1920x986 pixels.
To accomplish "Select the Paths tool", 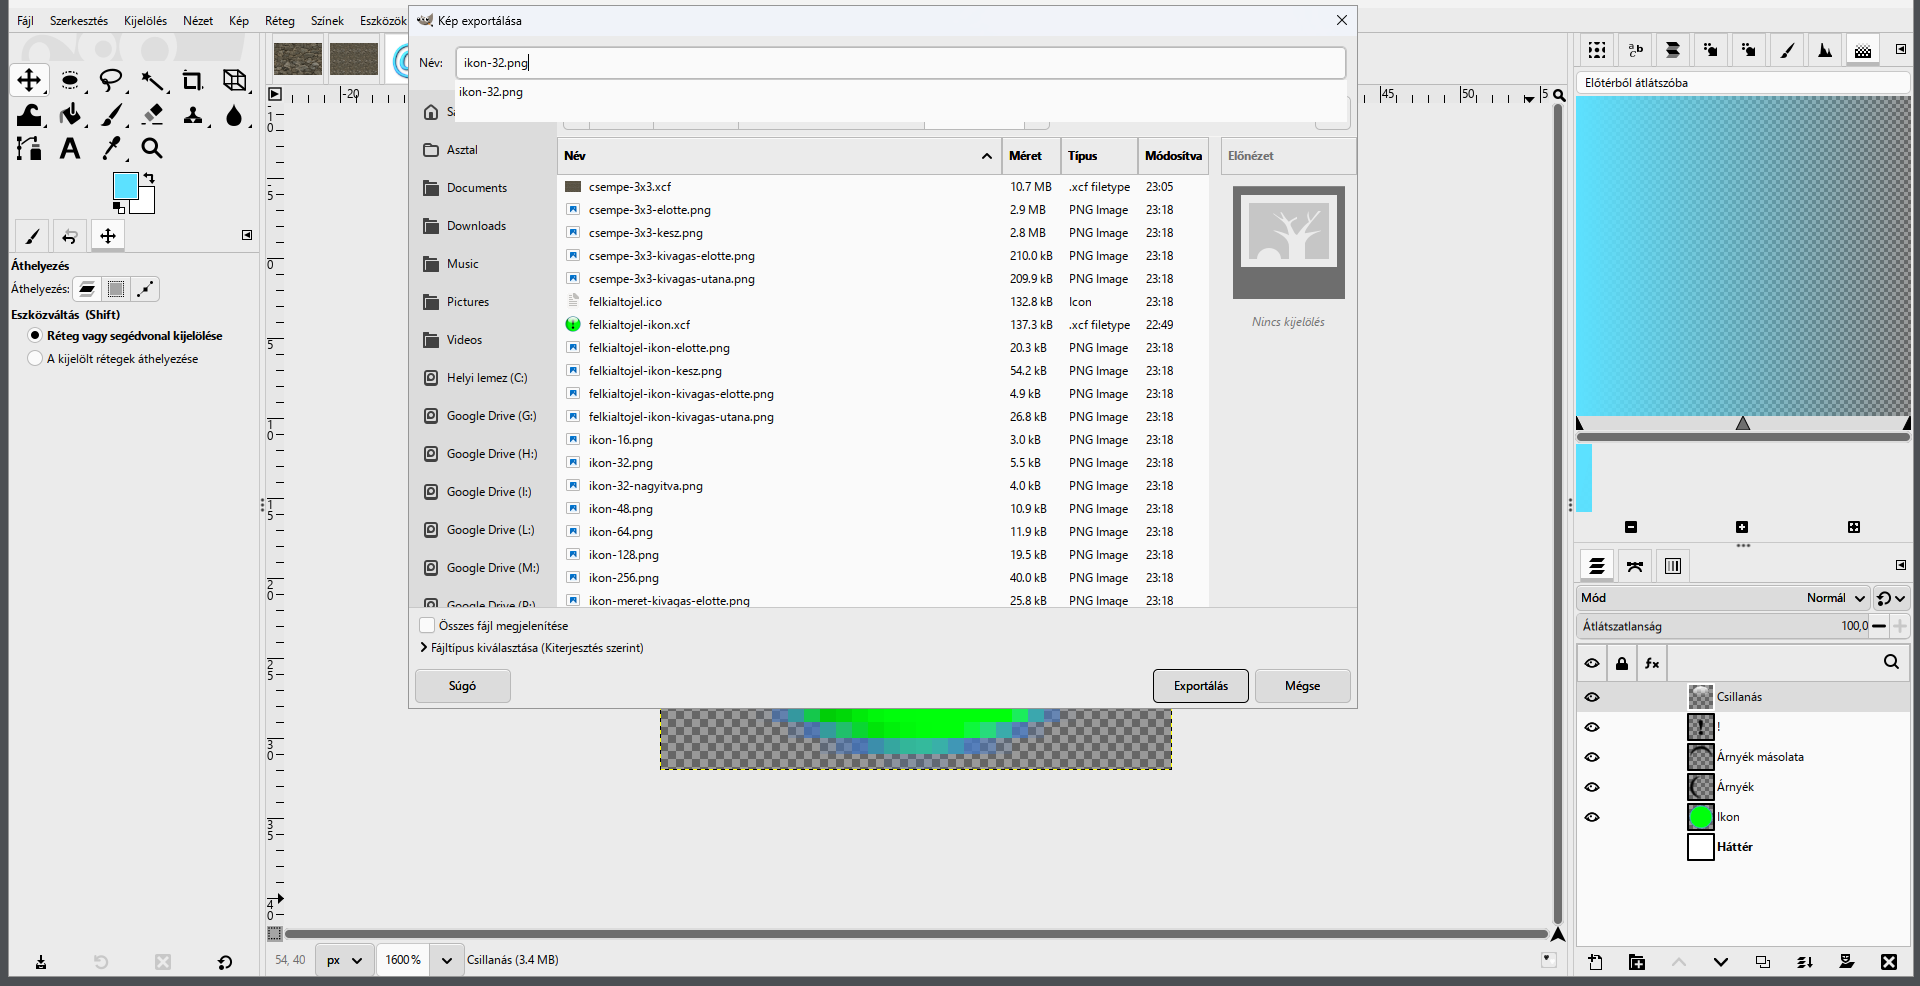I will pos(29,148).
